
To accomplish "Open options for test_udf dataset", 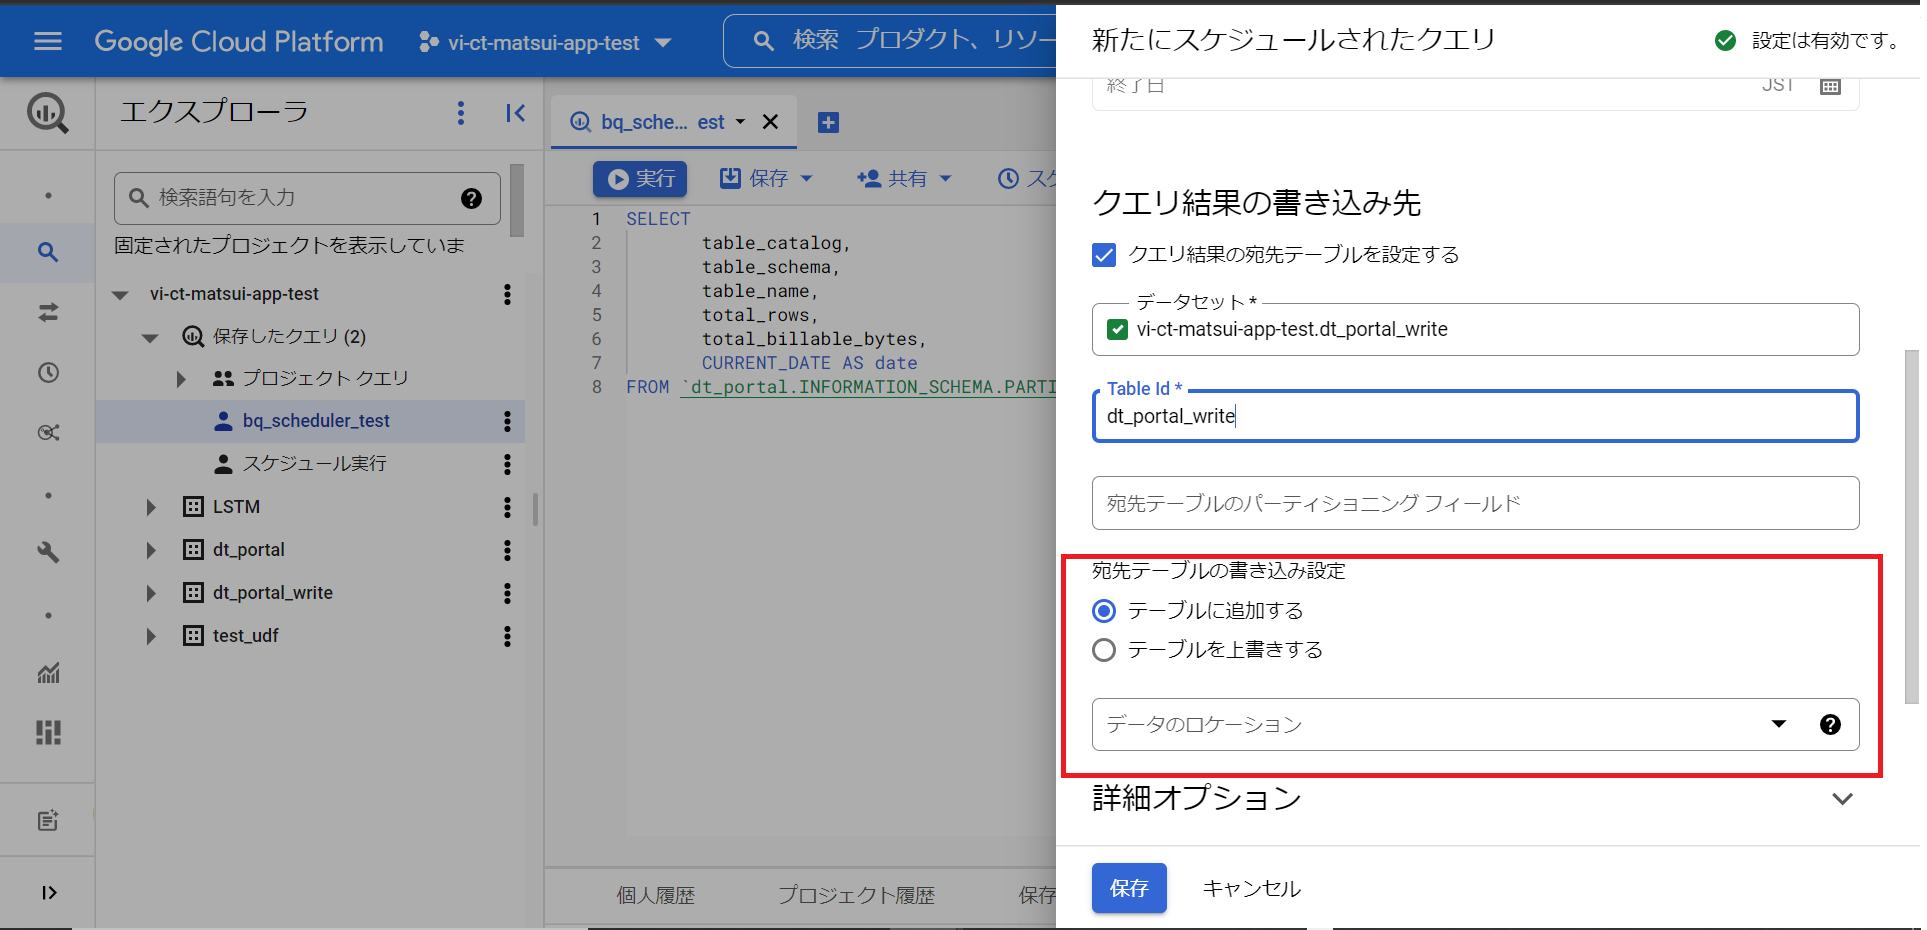I will pos(507,636).
